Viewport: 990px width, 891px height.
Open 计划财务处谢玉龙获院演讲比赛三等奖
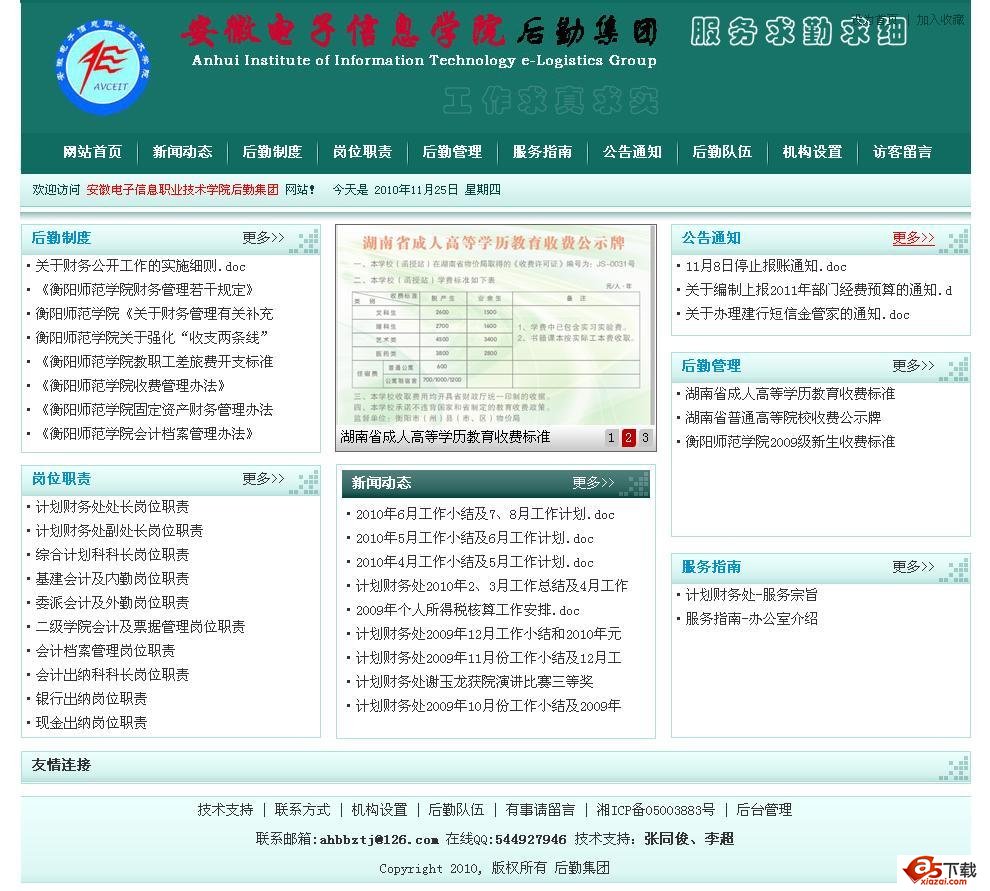(475, 682)
